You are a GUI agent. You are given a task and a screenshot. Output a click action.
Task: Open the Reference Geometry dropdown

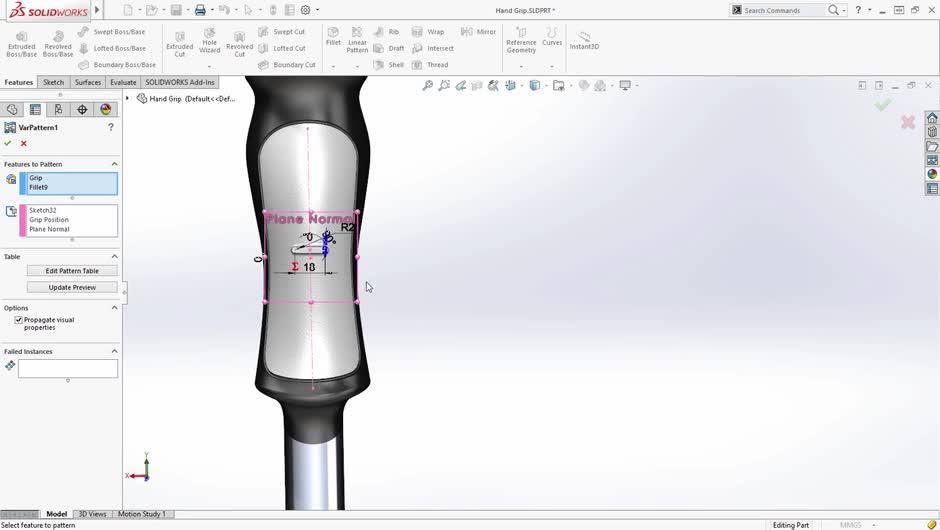pyautogui.click(x=521, y=66)
